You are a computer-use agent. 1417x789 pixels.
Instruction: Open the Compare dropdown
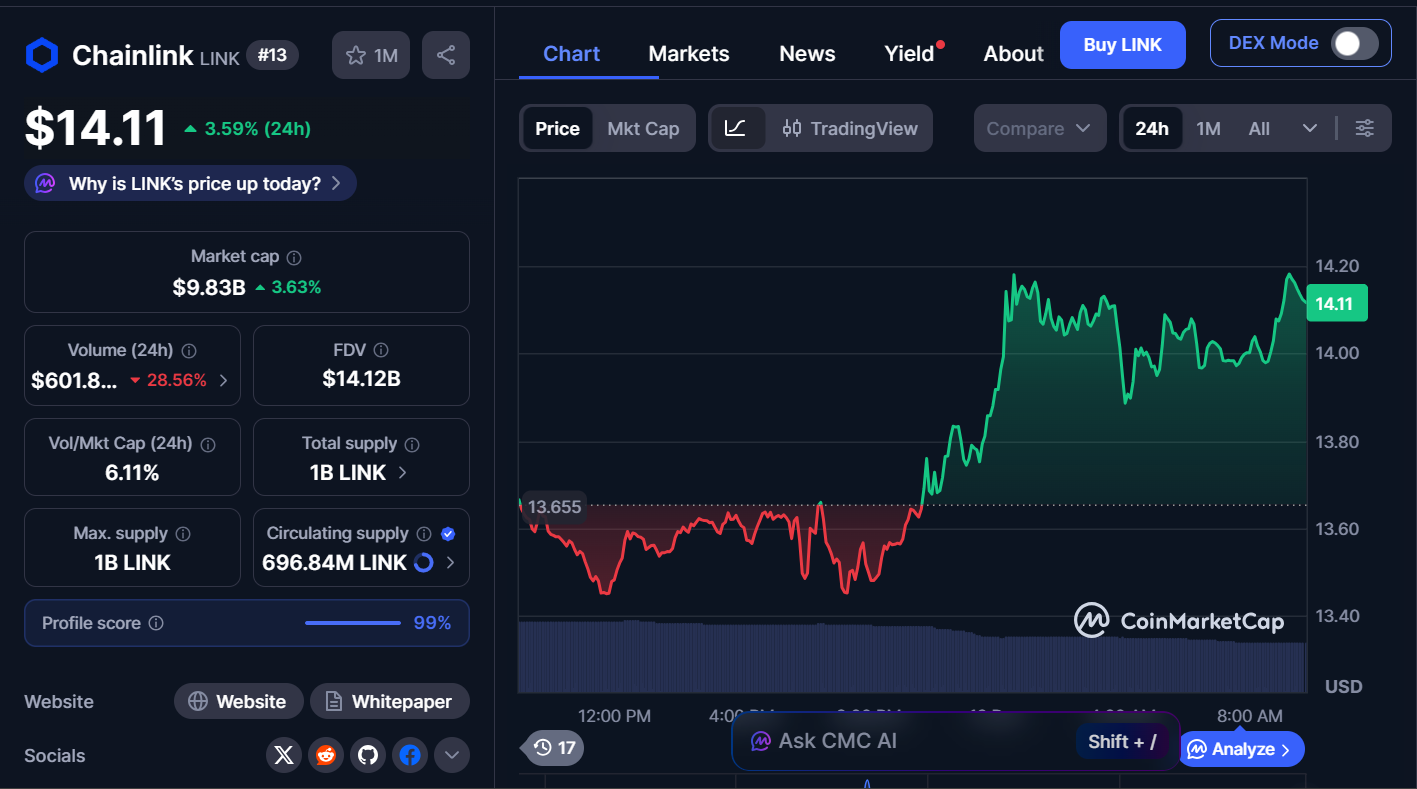1039,128
